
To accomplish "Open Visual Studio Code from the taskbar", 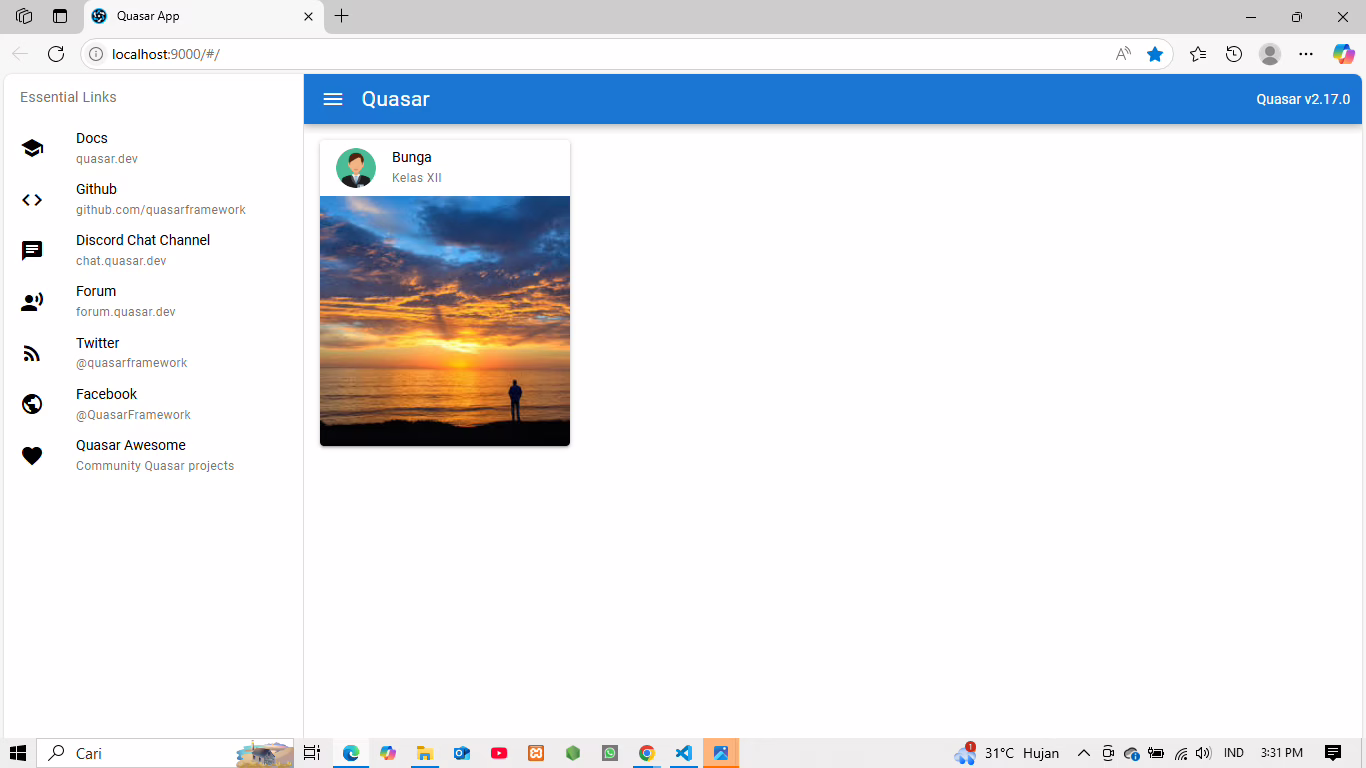I will 683,753.
